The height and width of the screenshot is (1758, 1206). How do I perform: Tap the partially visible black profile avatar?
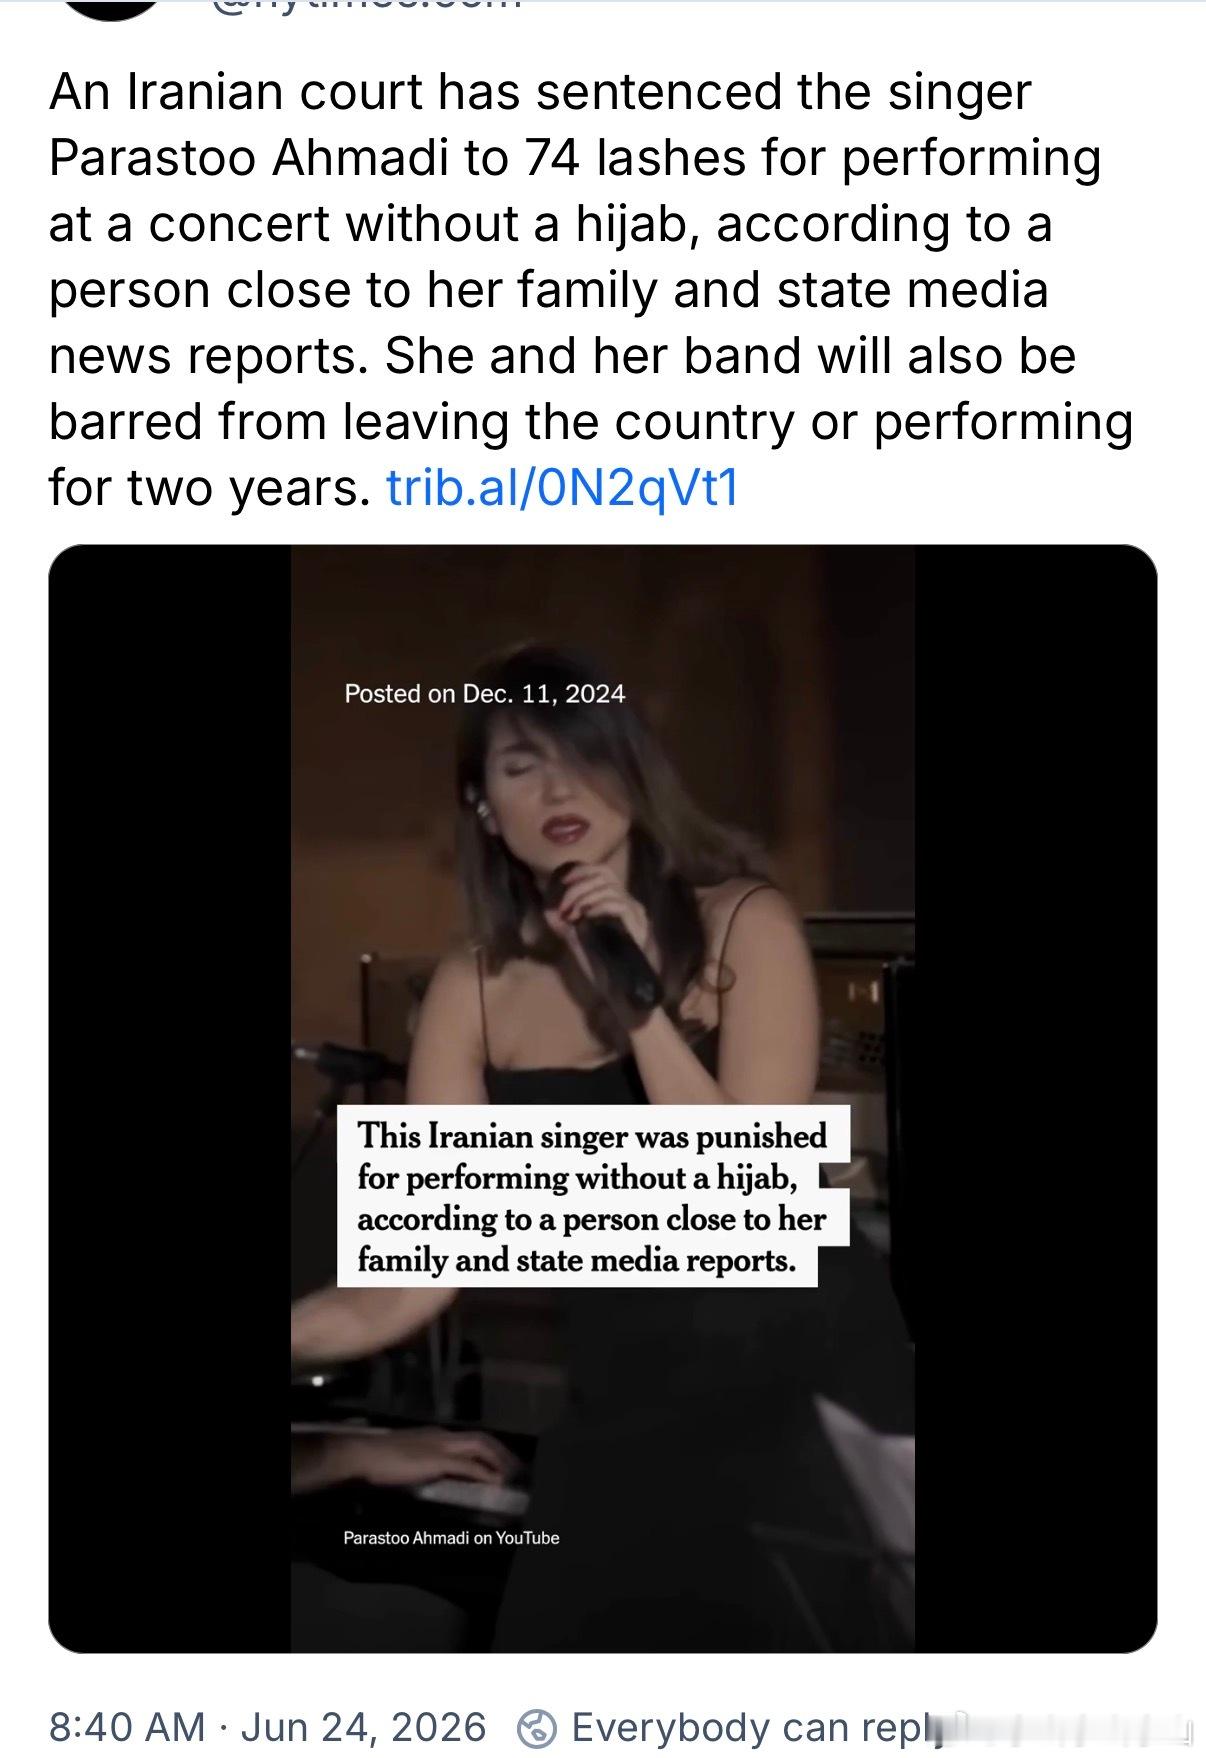click(x=112, y=9)
